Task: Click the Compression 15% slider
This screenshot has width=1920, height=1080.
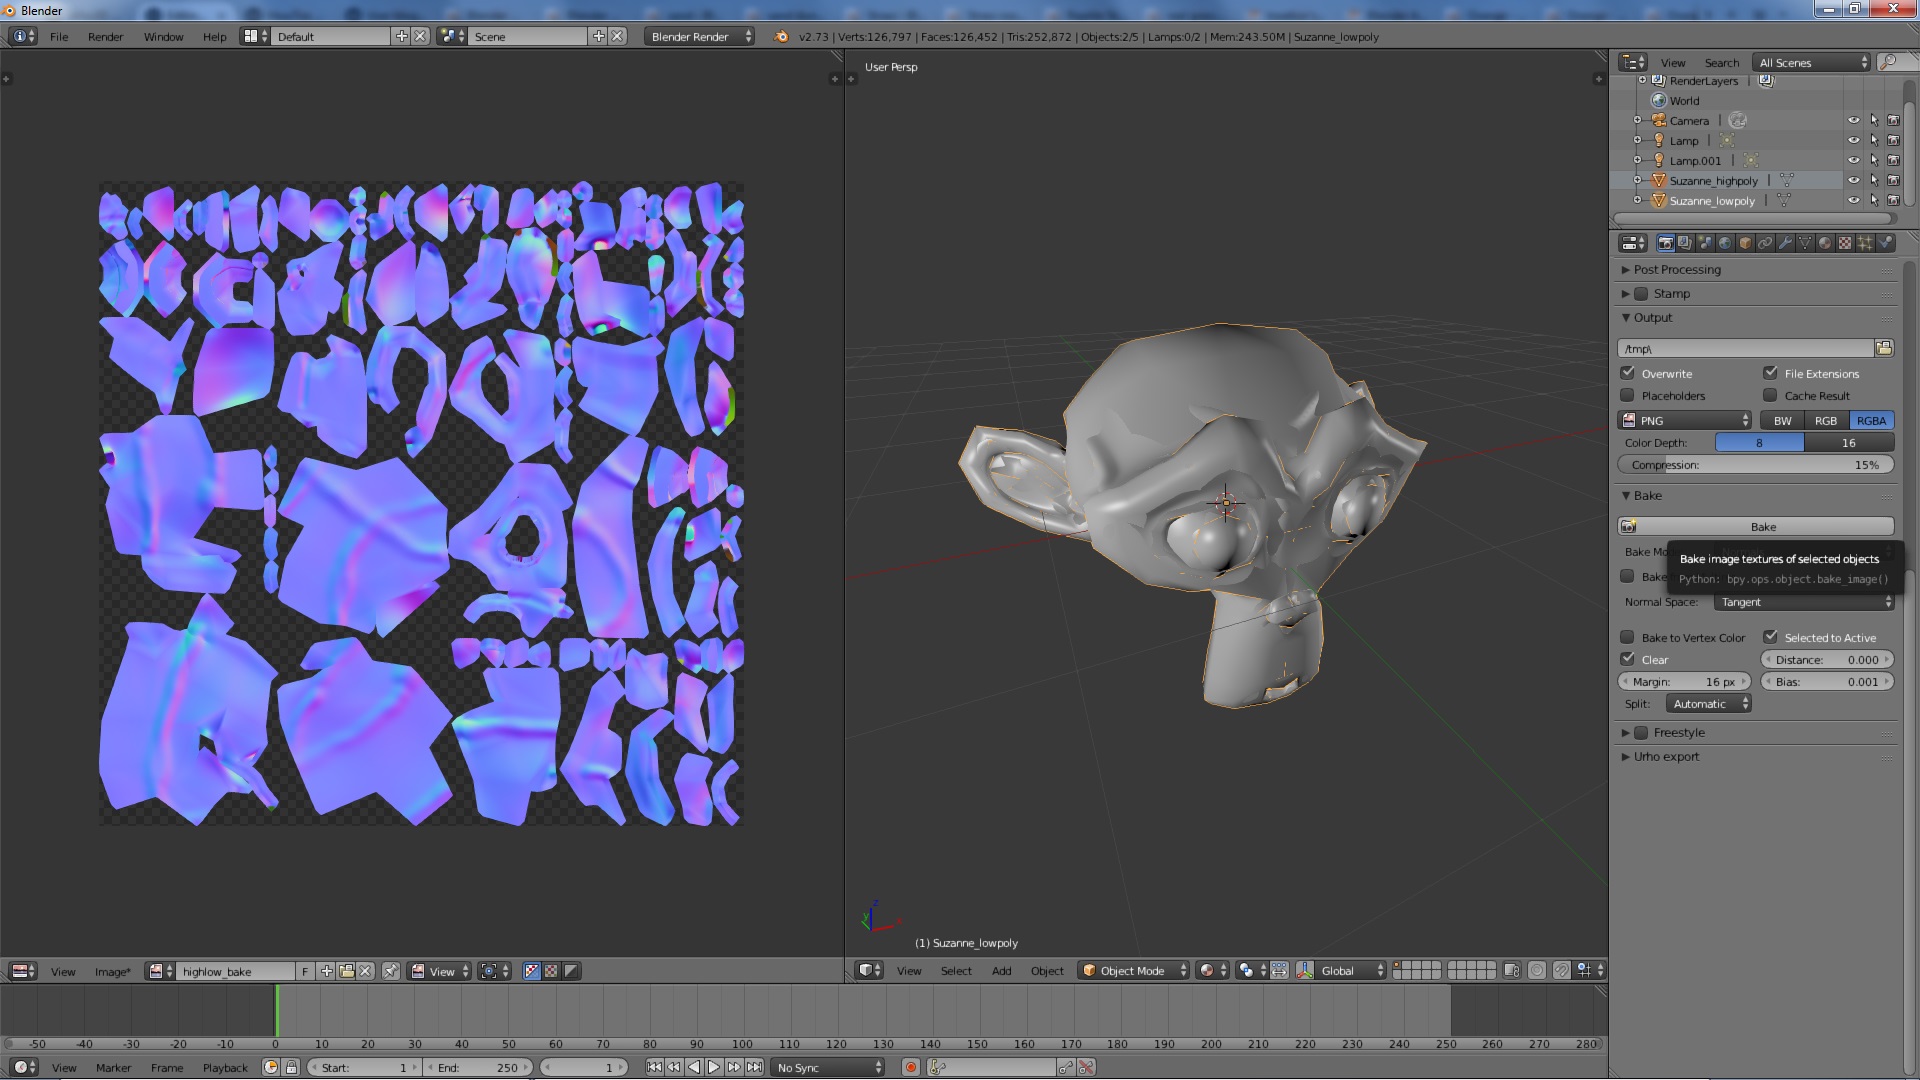Action: 1756,465
